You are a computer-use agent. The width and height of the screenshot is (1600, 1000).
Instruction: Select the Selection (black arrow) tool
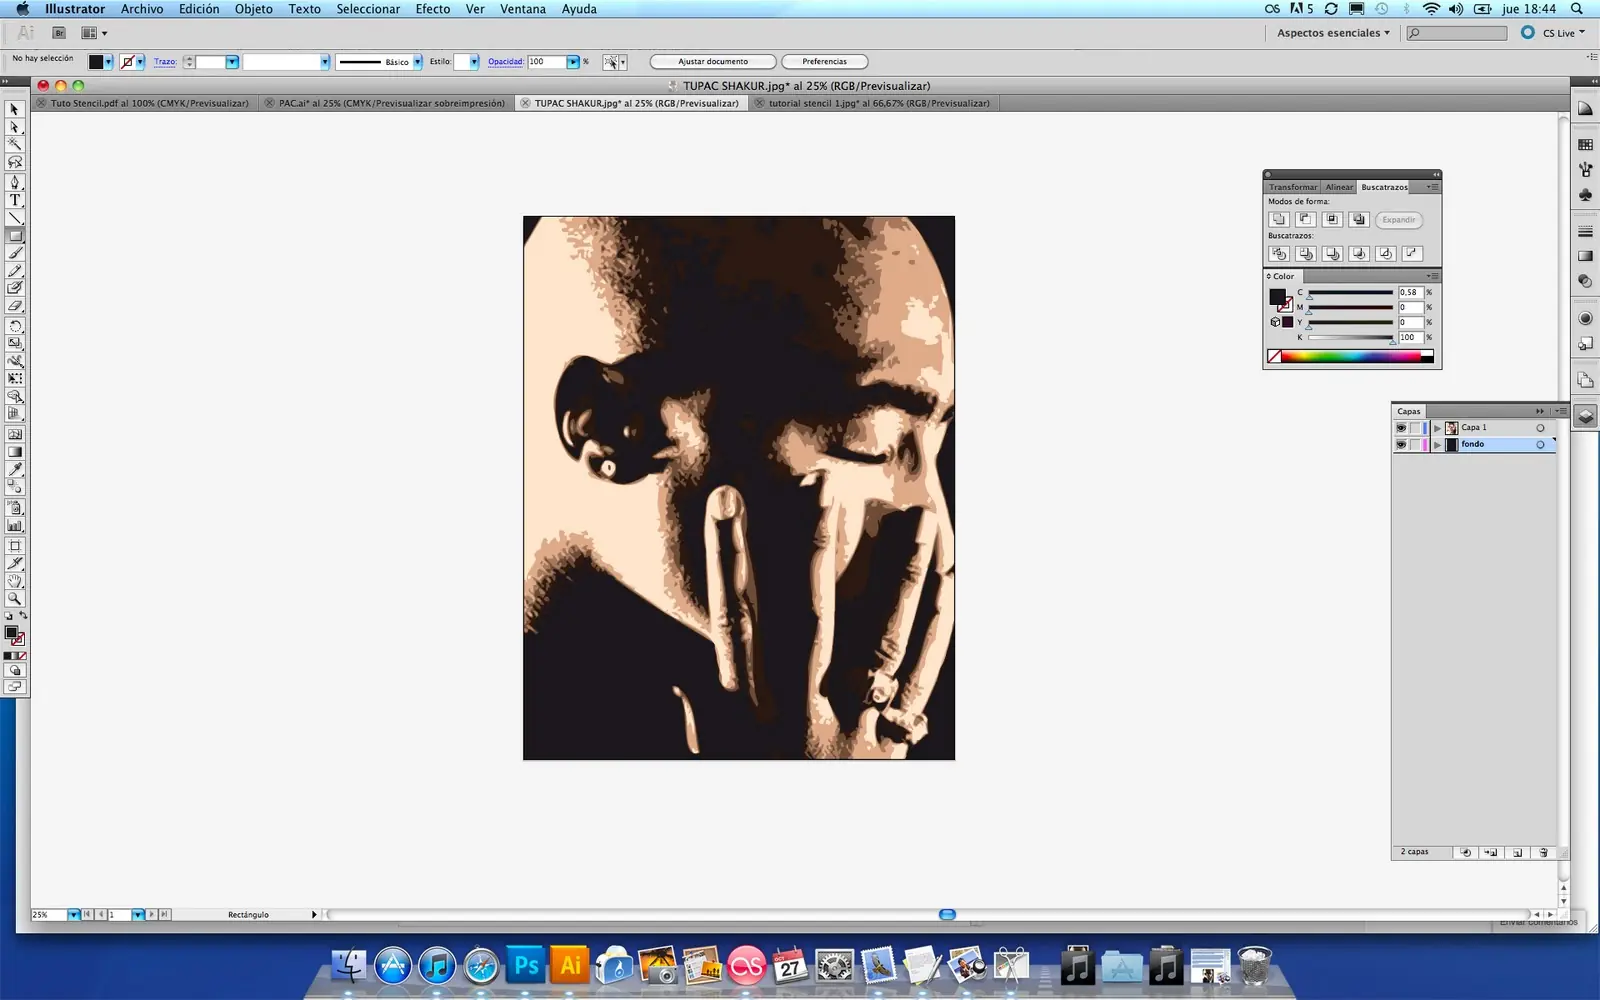pyautogui.click(x=14, y=109)
